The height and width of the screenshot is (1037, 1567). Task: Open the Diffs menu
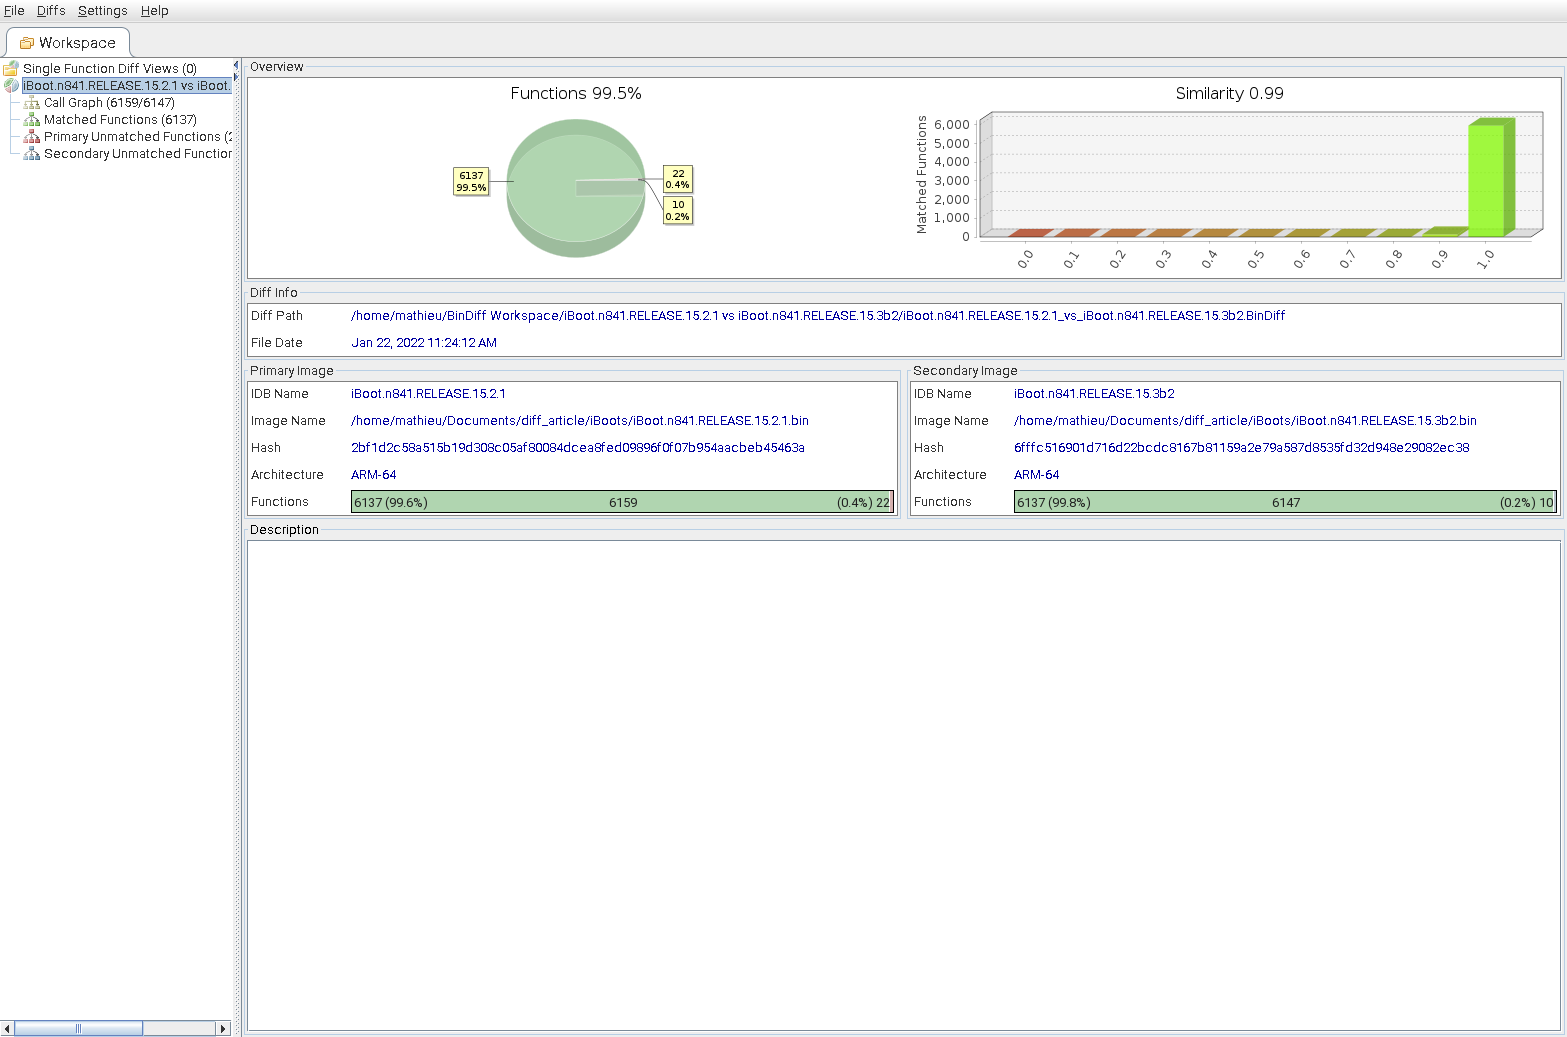51,11
